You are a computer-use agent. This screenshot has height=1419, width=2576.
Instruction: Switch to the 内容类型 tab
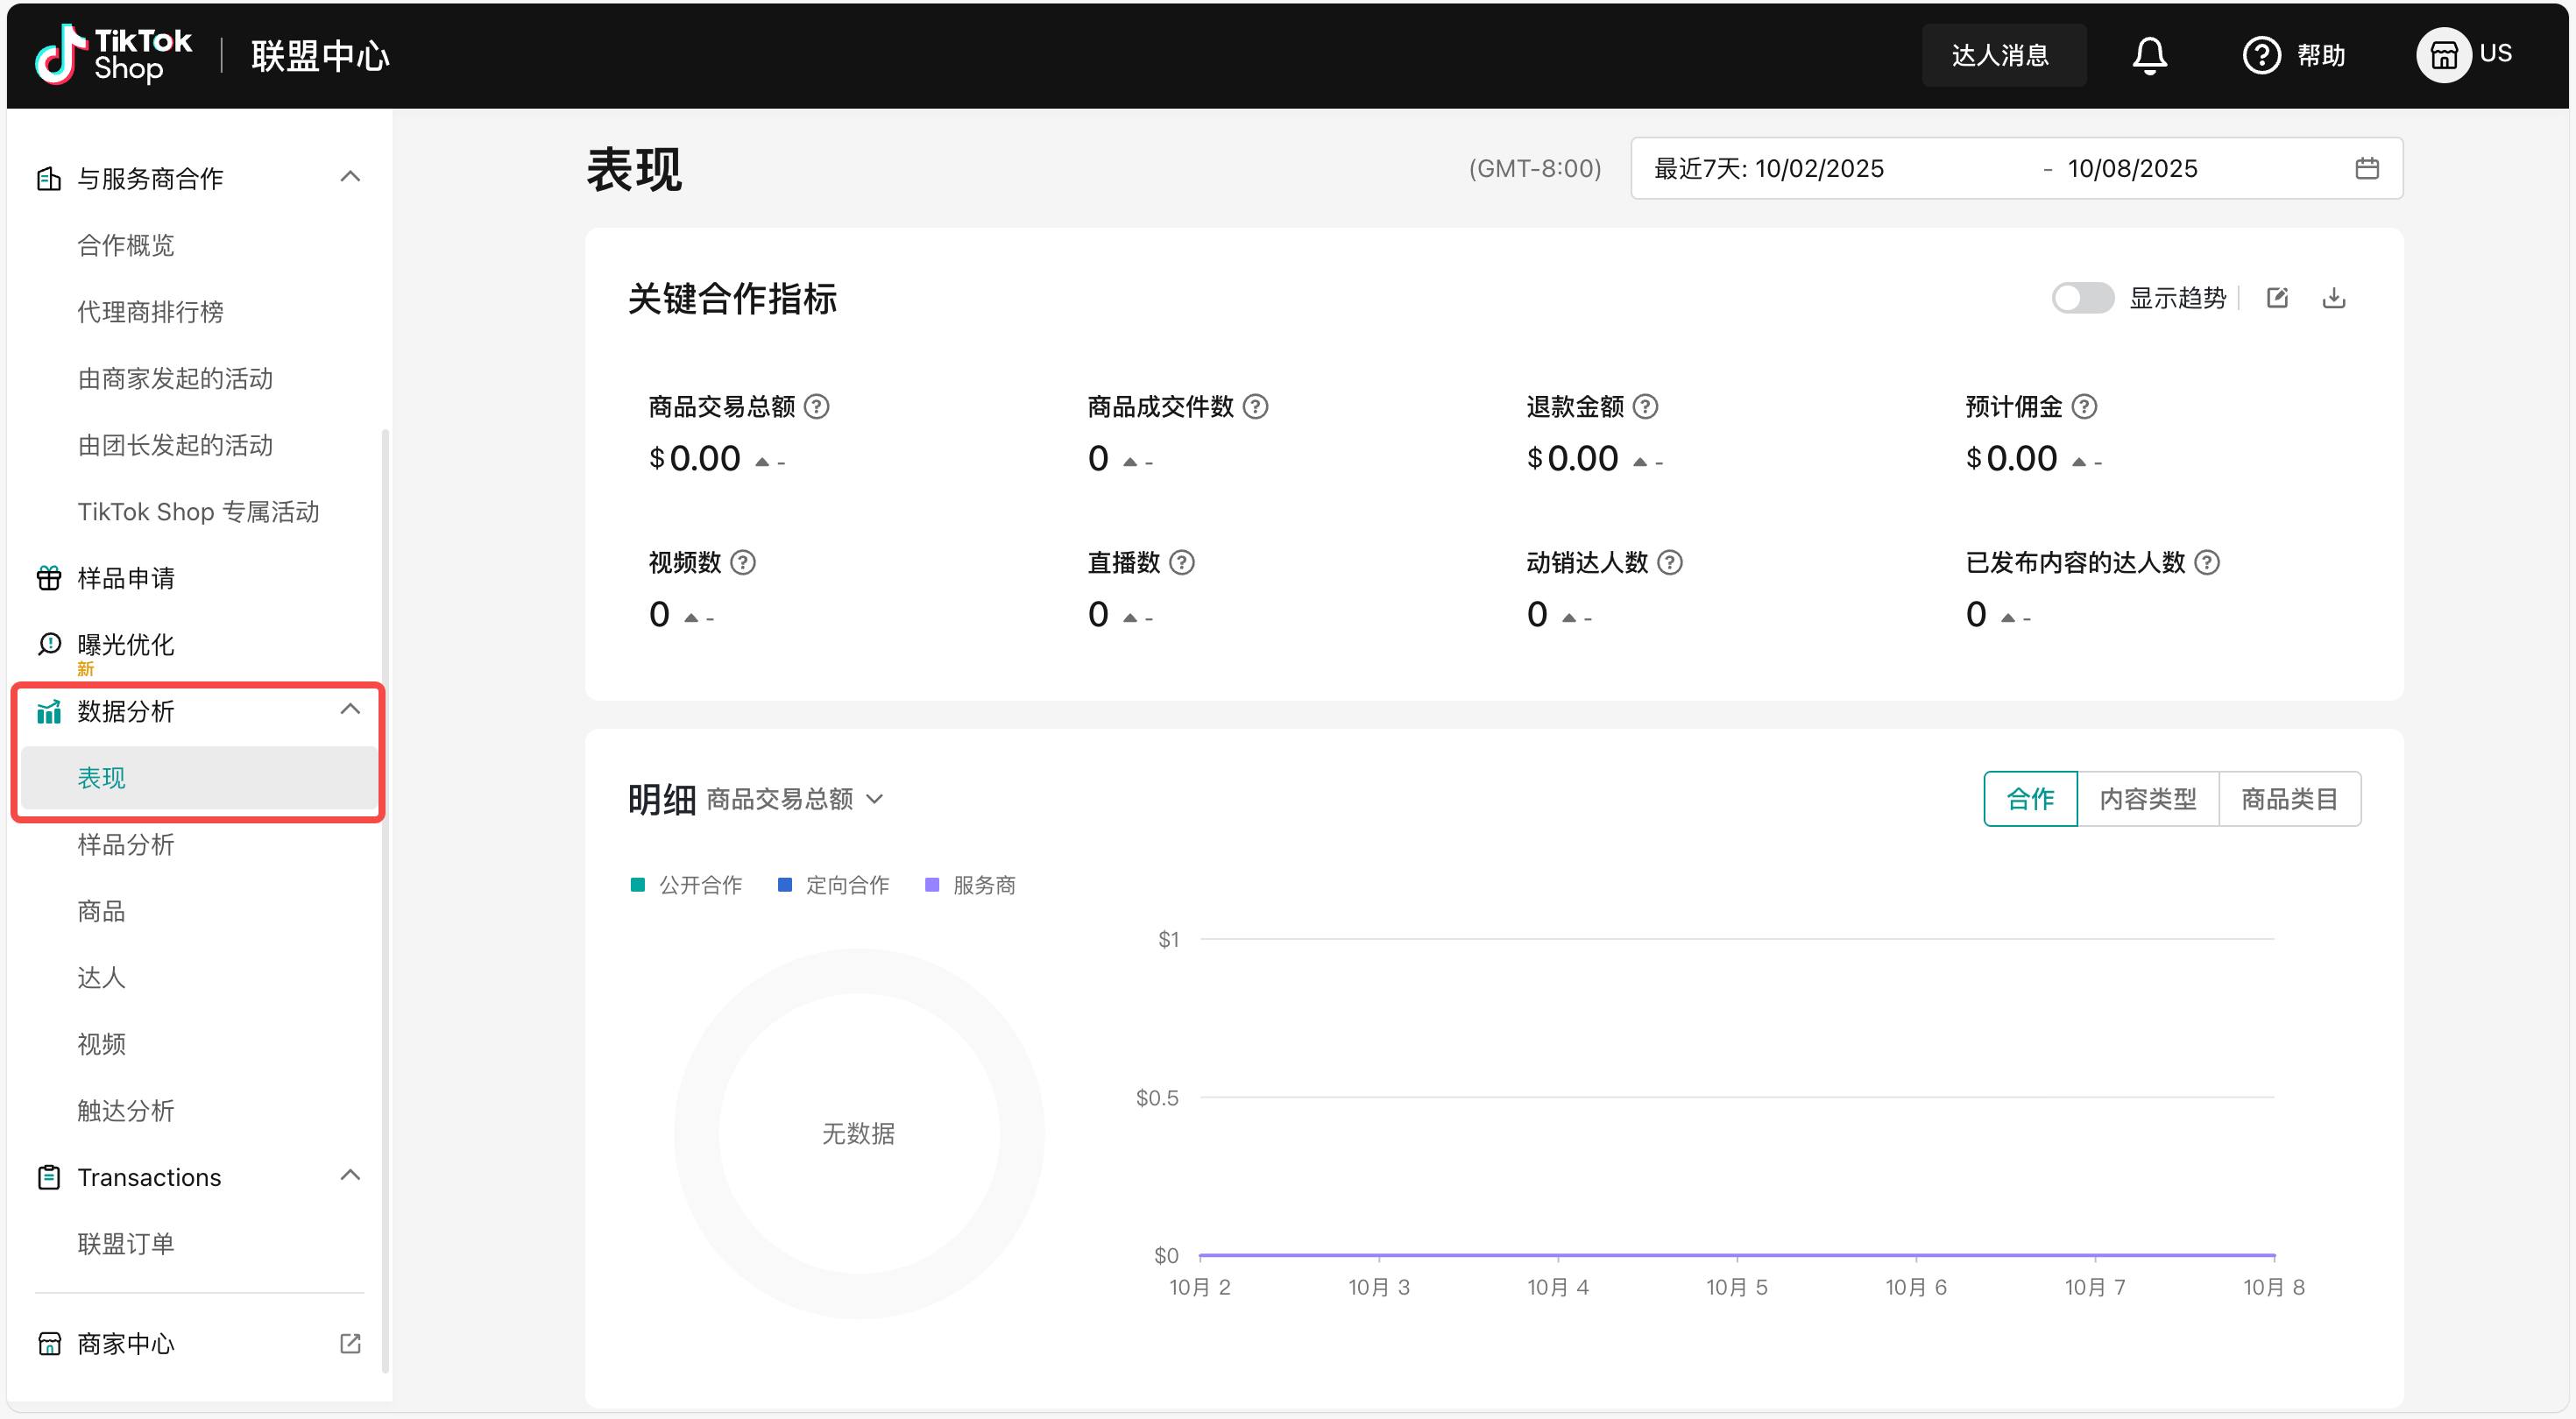pyautogui.click(x=2147, y=799)
